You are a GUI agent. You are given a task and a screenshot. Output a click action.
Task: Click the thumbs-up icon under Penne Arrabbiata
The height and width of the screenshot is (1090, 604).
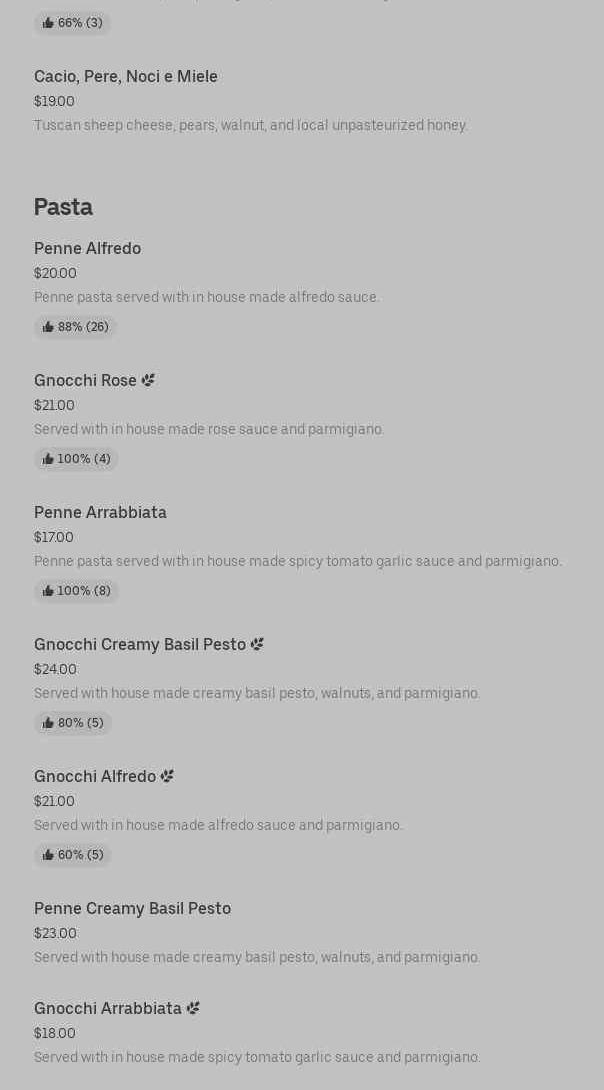pos(48,591)
